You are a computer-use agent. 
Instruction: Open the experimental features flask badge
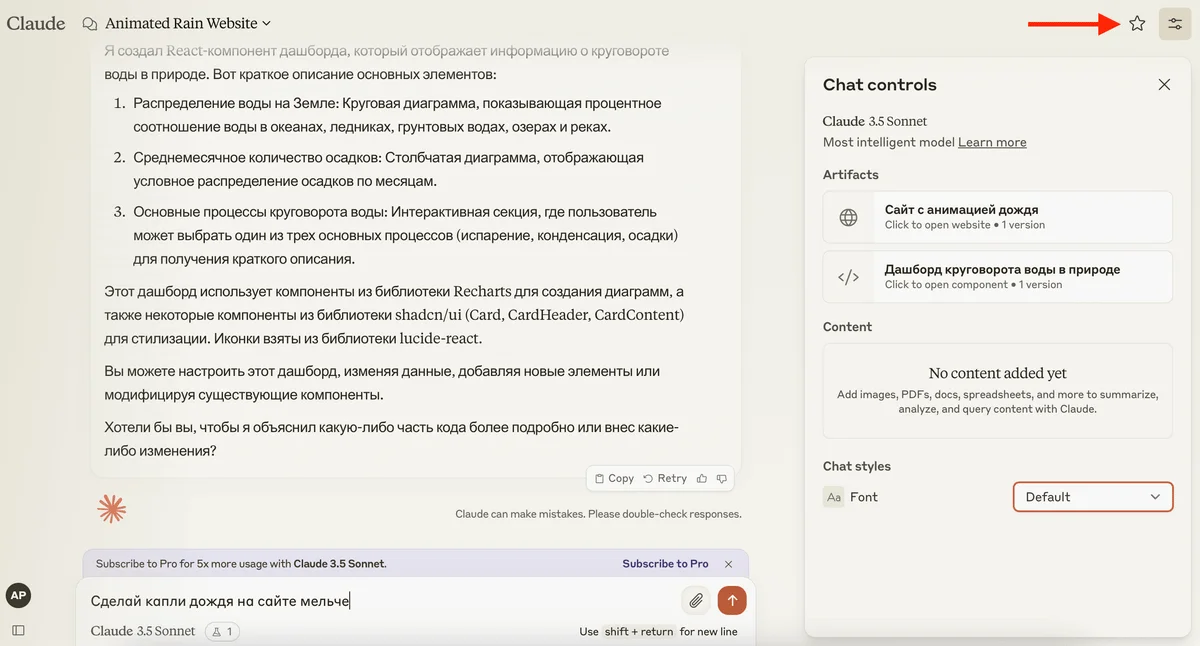pos(222,631)
